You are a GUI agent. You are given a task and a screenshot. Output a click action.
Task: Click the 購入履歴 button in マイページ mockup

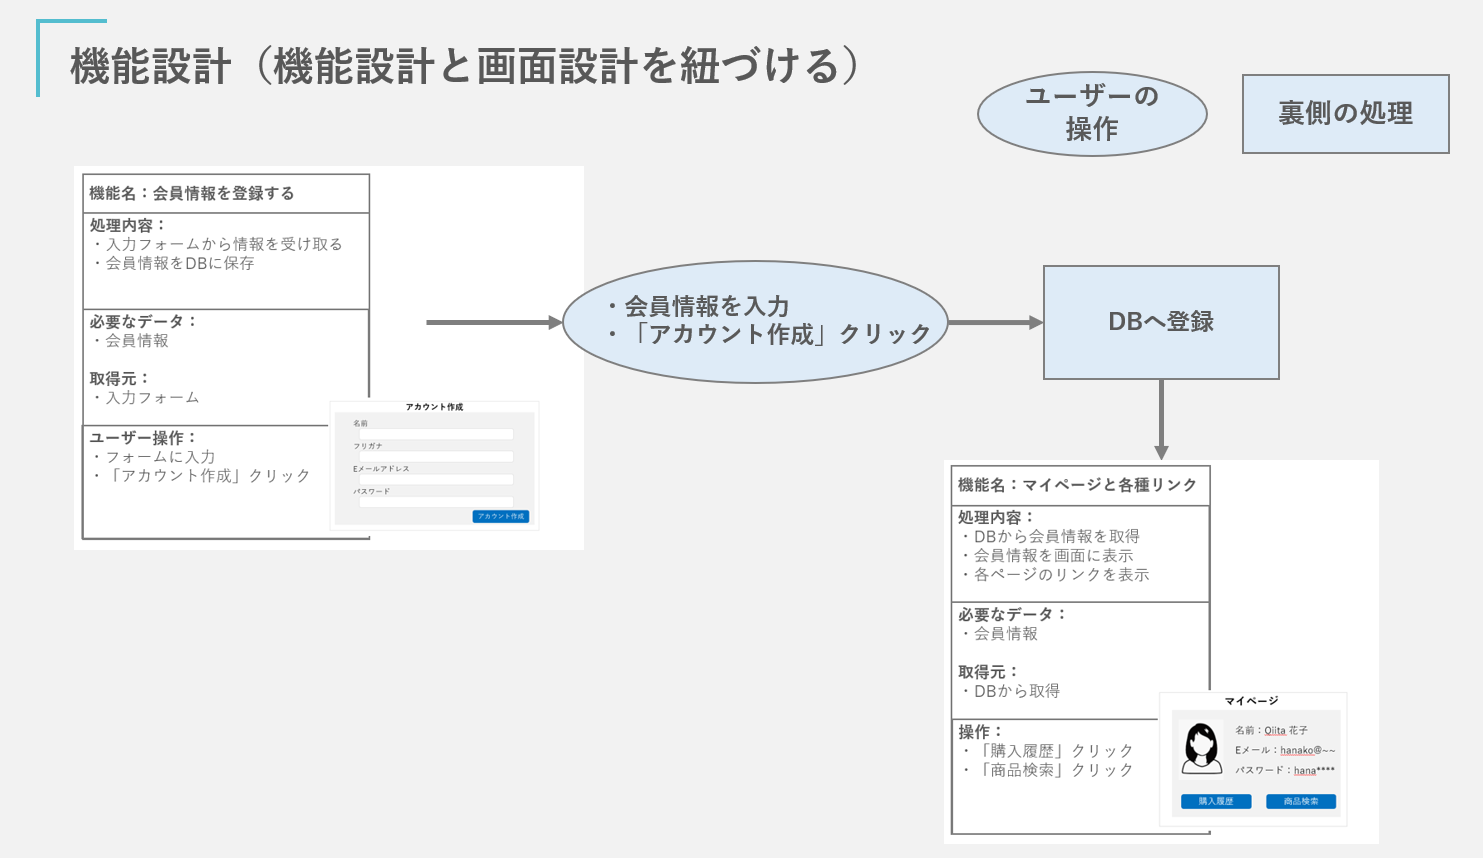pyautogui.click(x=1216, y=801)
